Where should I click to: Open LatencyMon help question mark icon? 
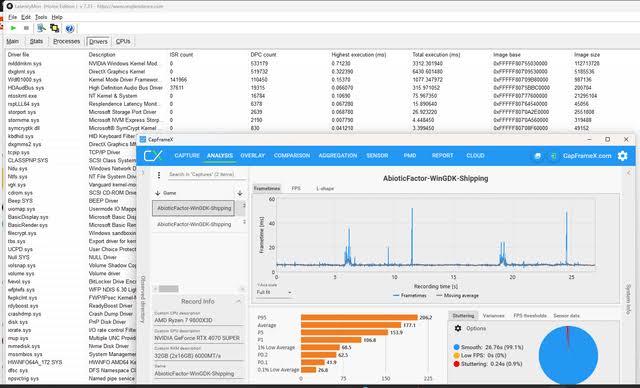tap(70, 29)
